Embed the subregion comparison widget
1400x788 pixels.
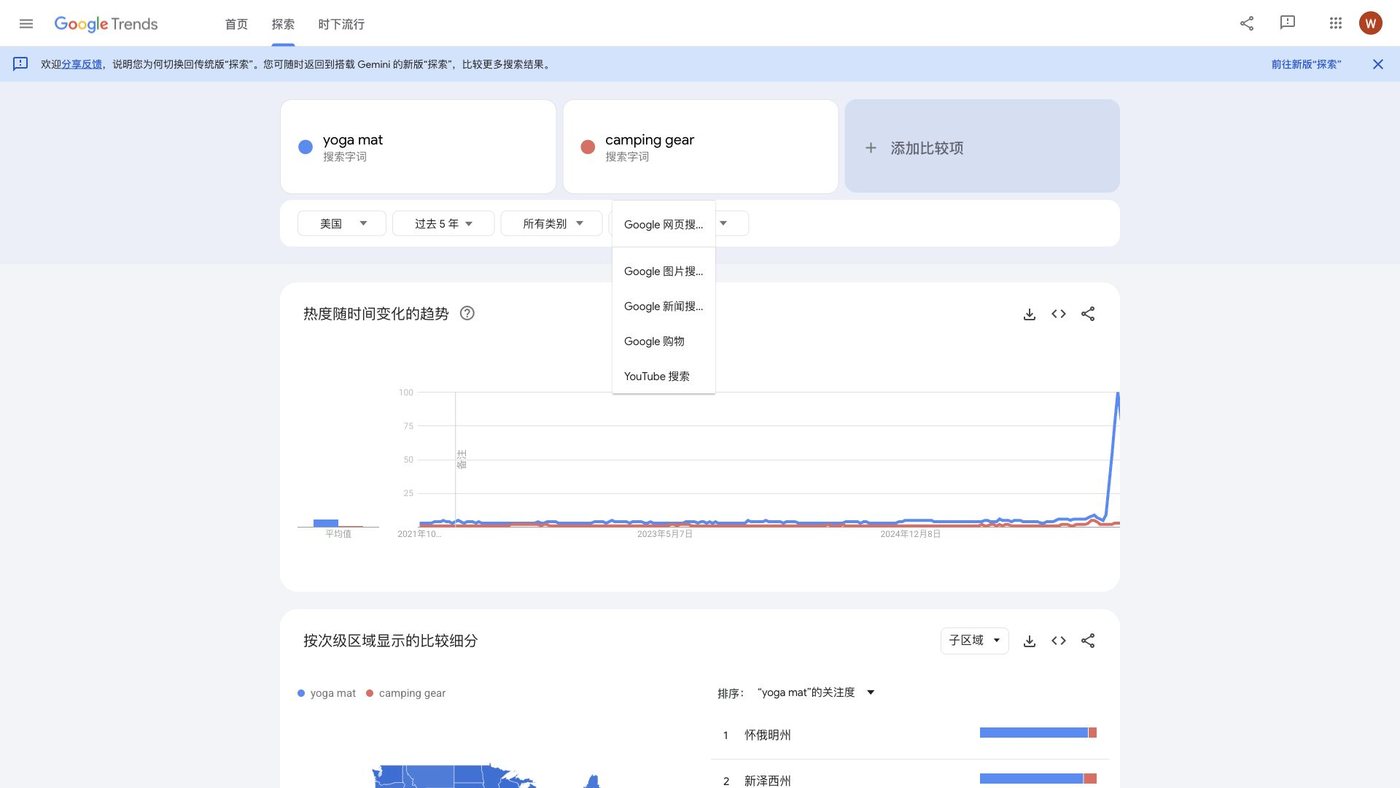click(x=1059, y=641)
